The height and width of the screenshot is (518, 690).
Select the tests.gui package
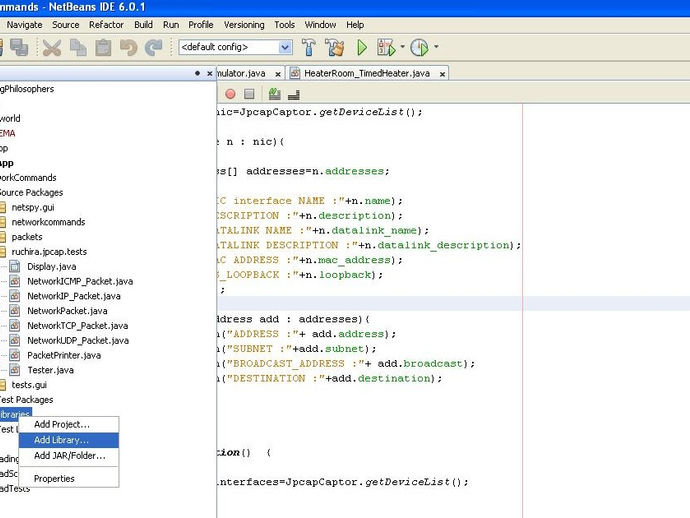[29, 385]
